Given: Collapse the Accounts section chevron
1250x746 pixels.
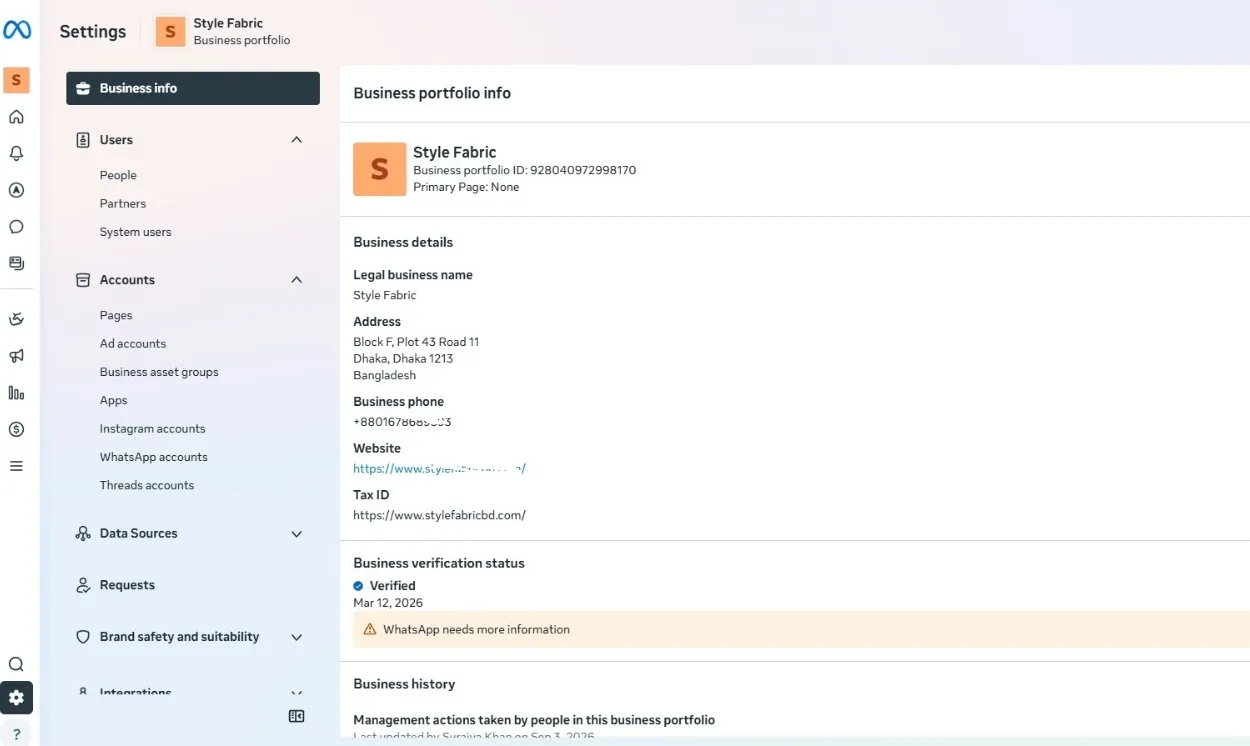Looking at the screenshot, I should click(296, 280).
